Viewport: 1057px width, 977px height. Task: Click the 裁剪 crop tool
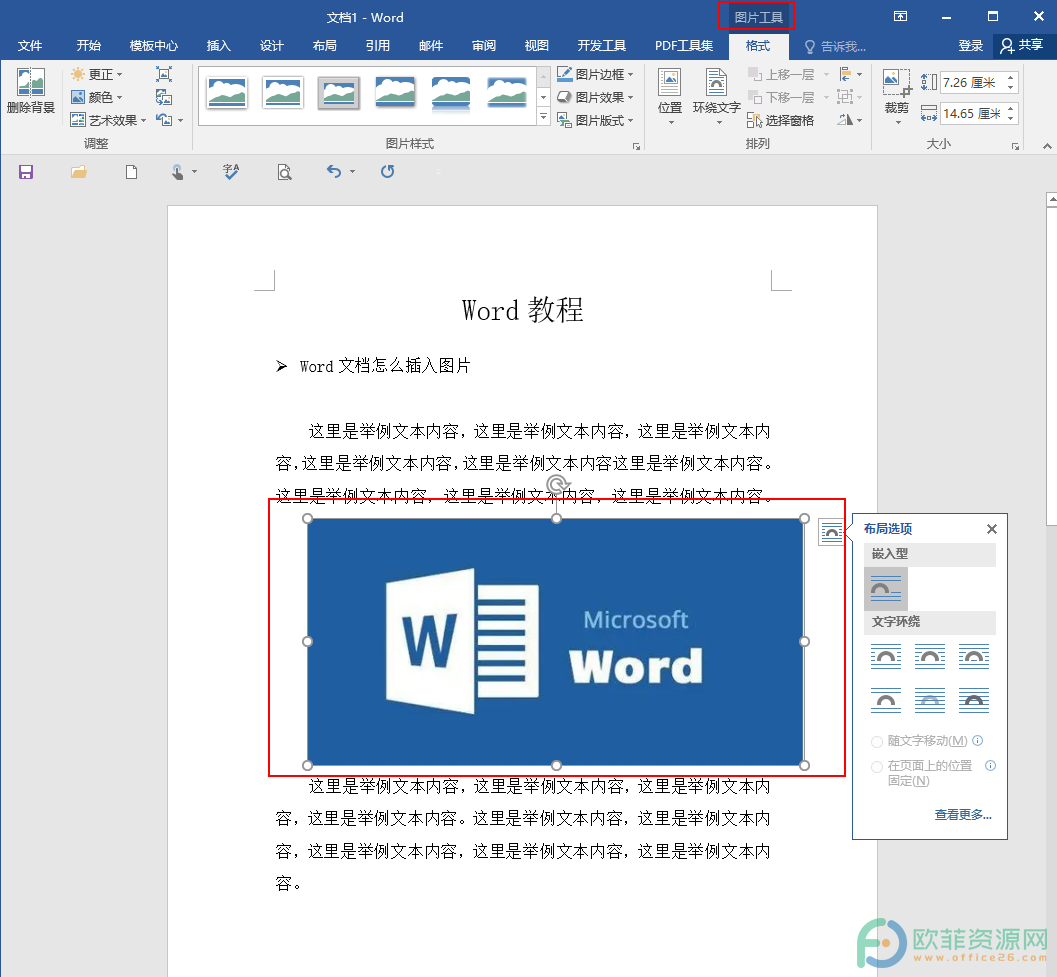897,96
